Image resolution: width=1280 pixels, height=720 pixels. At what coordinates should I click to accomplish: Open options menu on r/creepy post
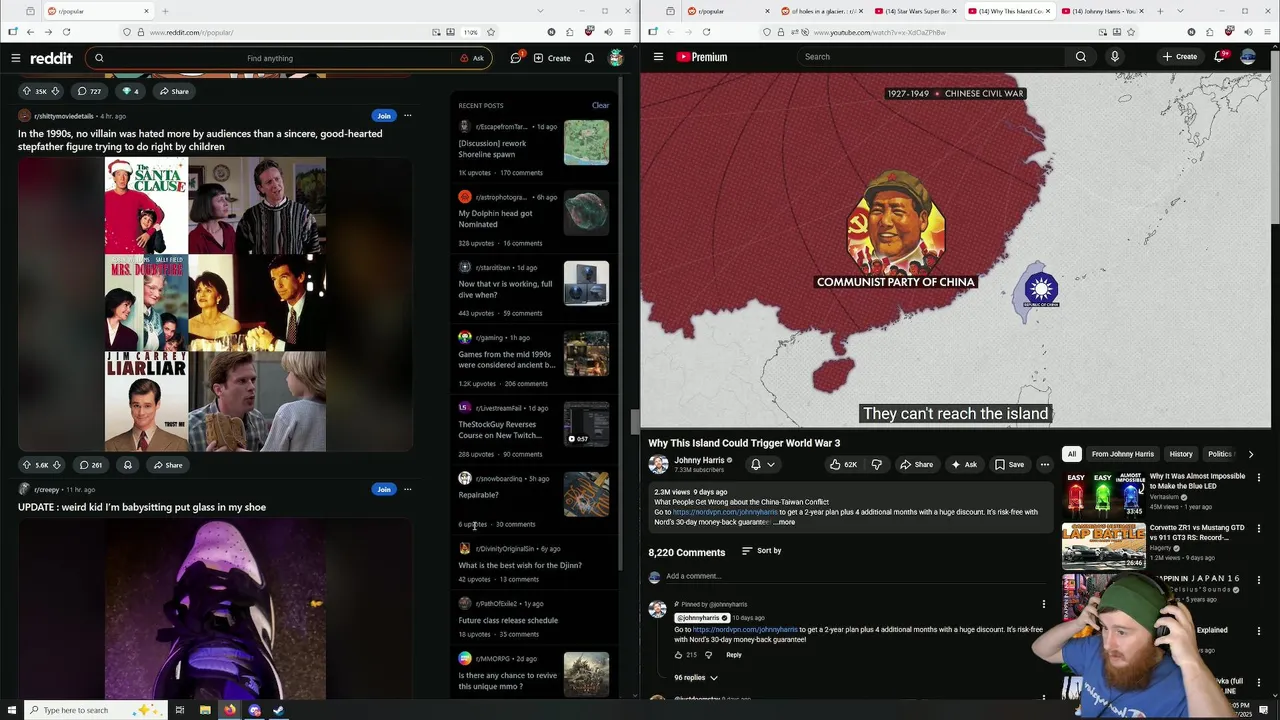(407, 489)
